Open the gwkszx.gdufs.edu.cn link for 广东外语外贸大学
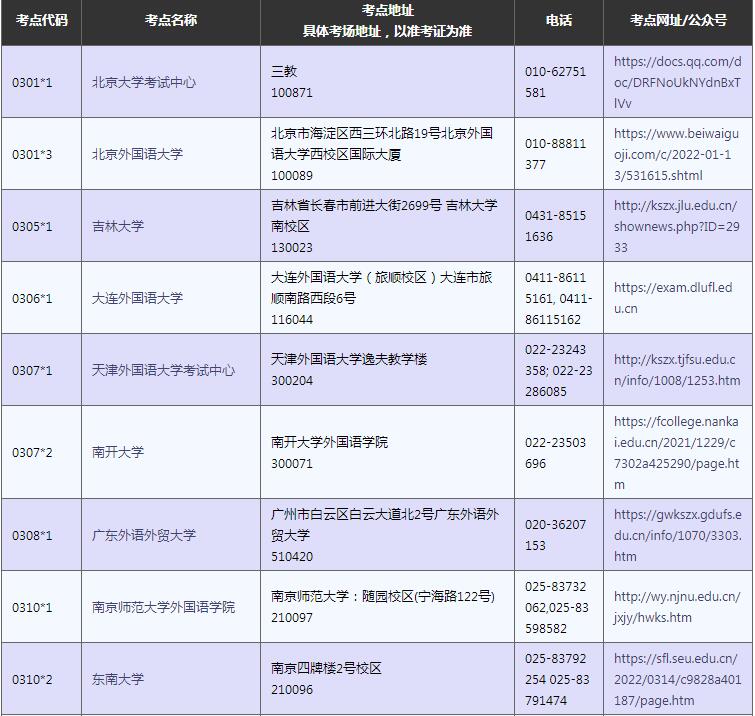The width and height of the screenshot is (755, 716). coord(677,535)
